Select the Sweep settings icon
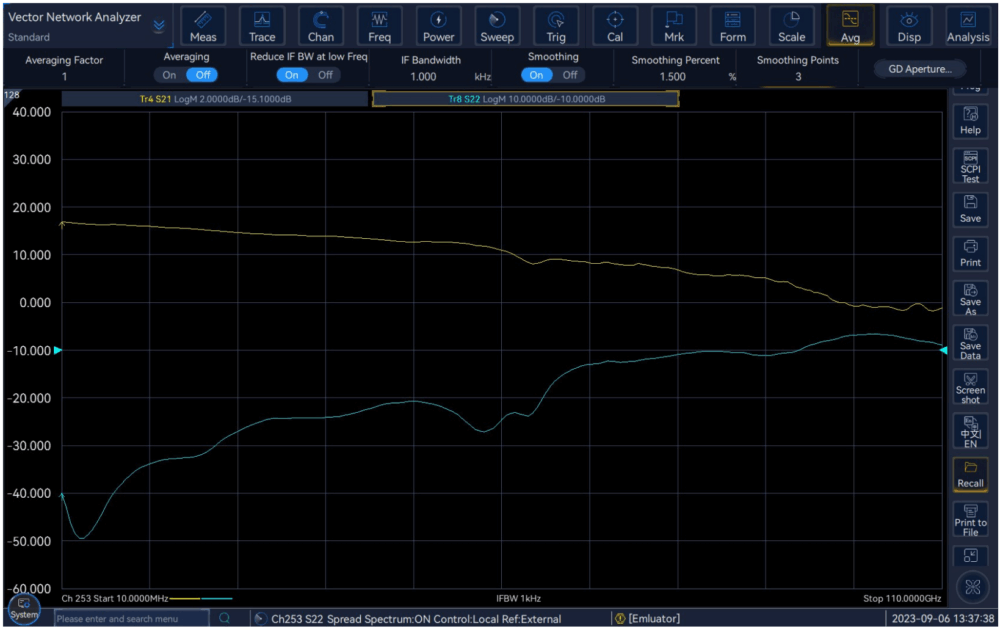Viewport: 1000px width, 629px height. [497, 26]
